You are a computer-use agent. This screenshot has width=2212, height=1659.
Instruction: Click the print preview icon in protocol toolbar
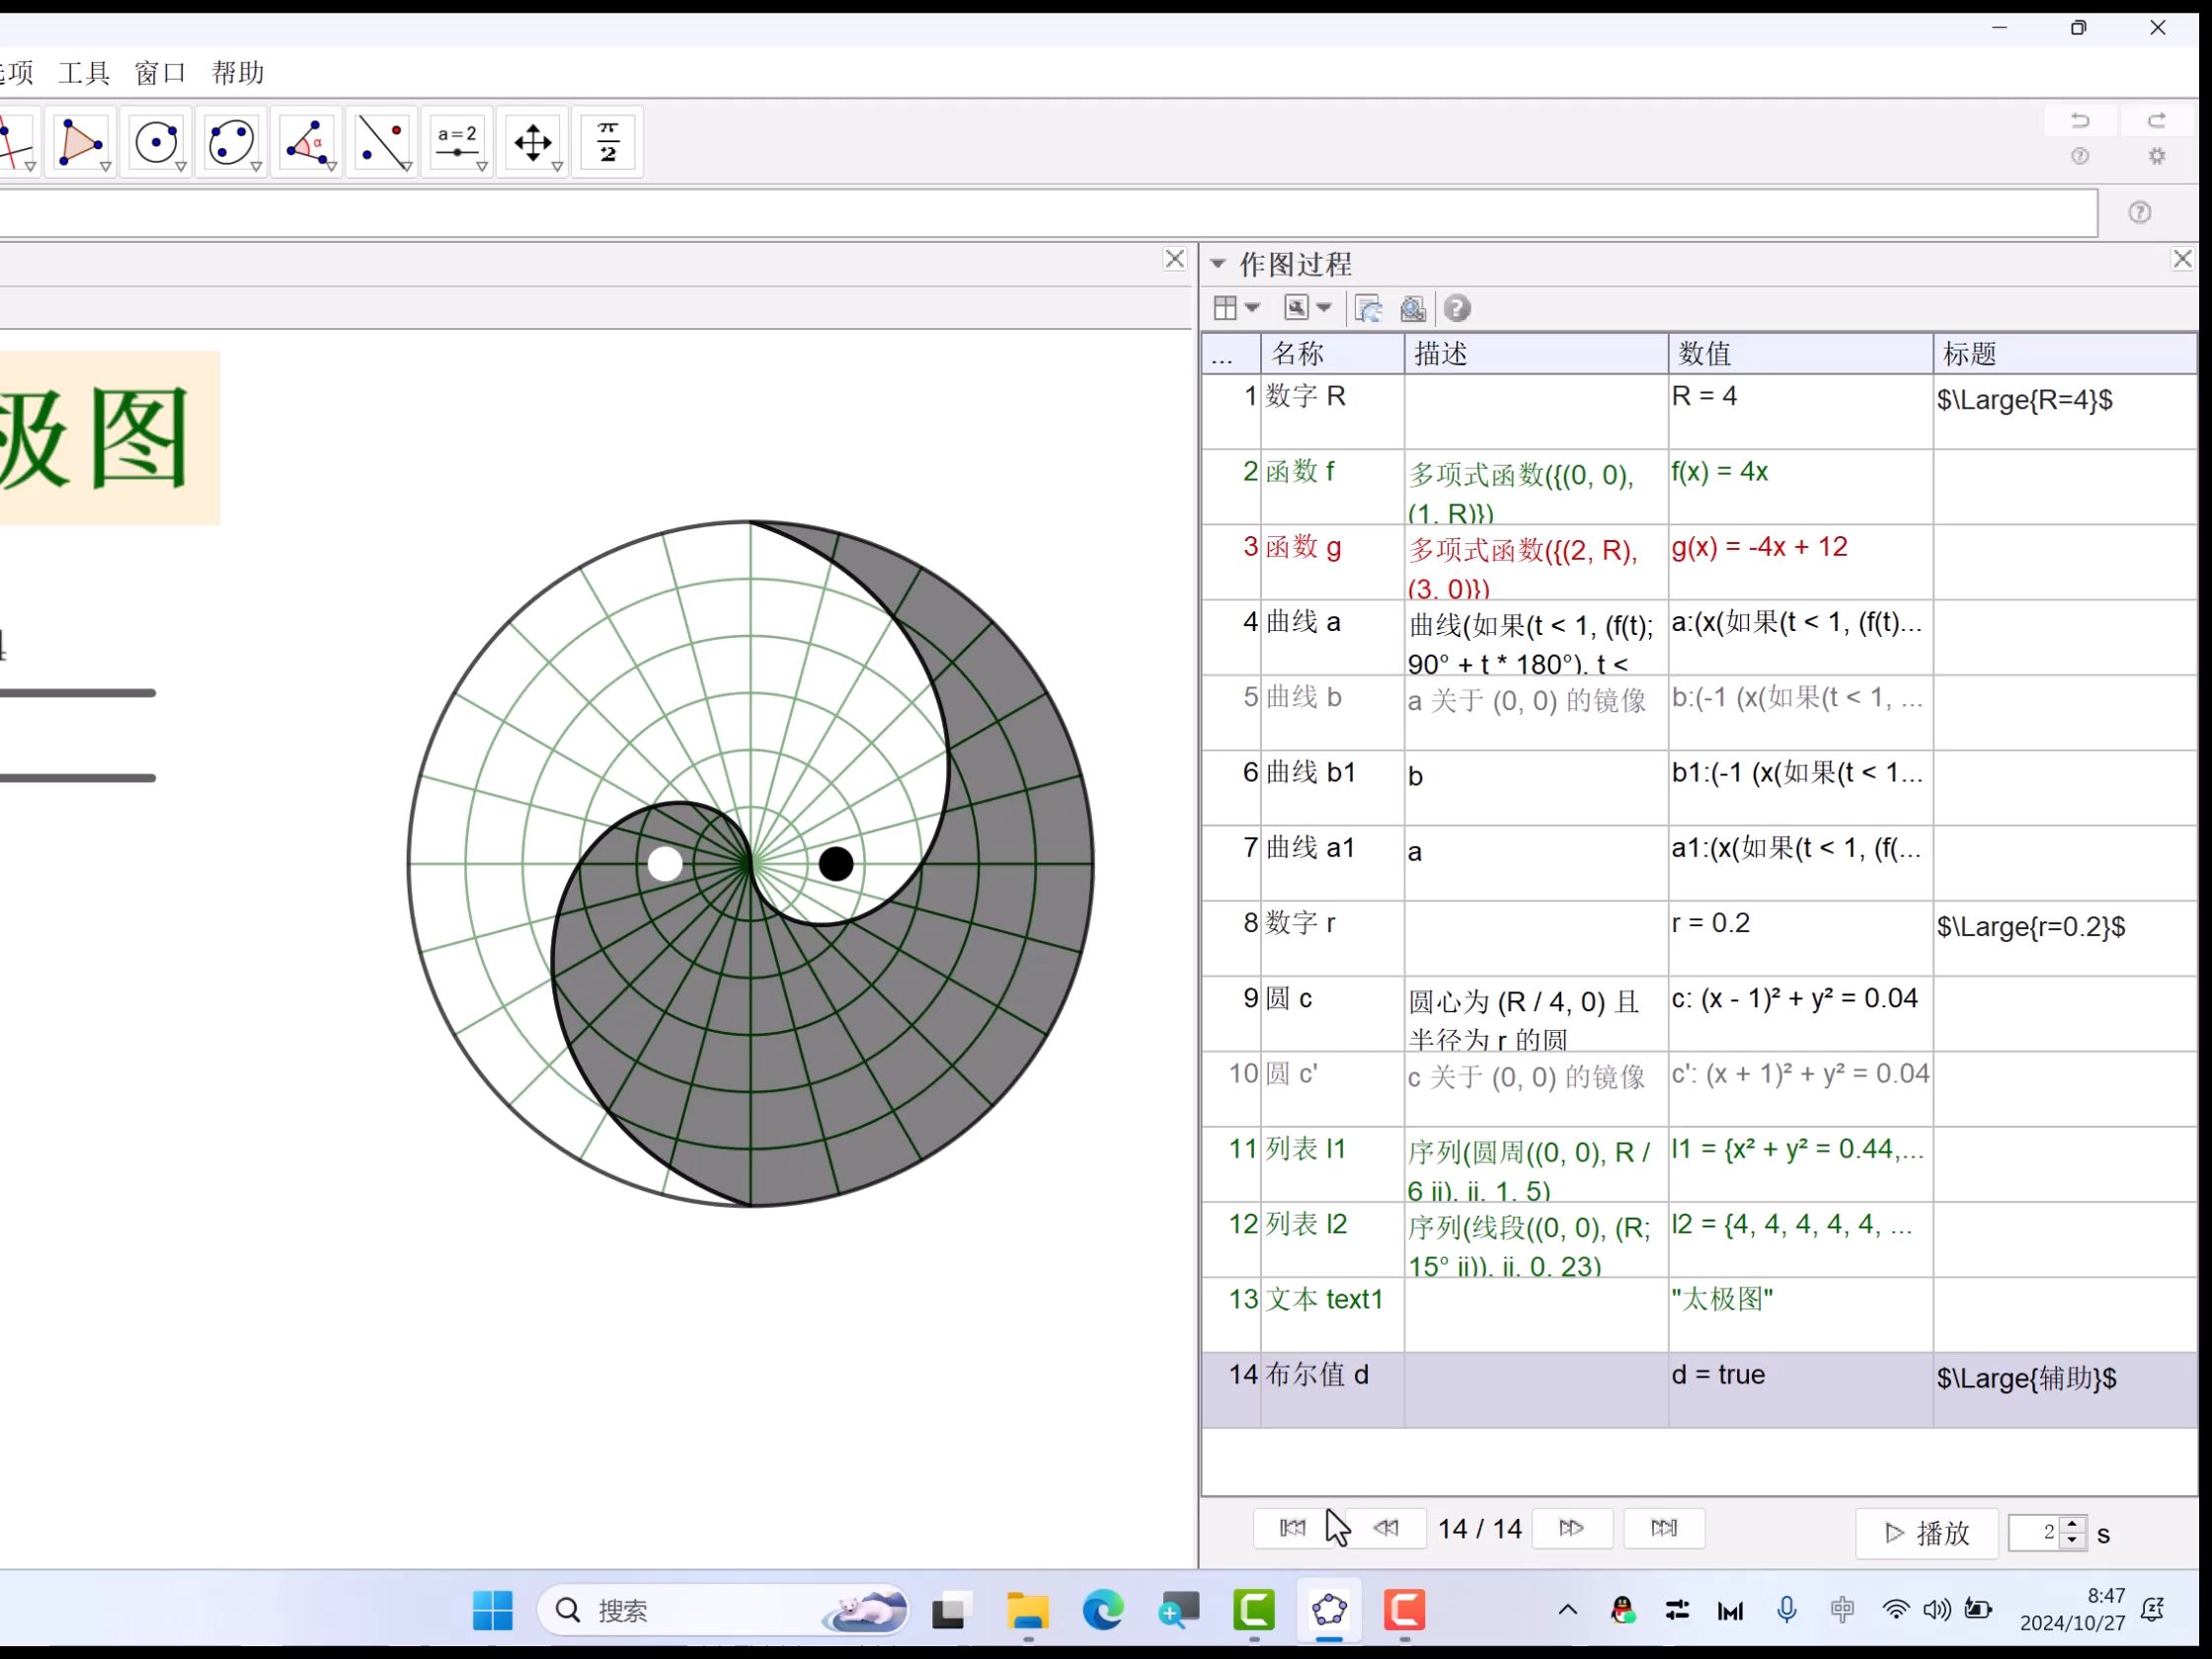click(x=1412, y=308)
